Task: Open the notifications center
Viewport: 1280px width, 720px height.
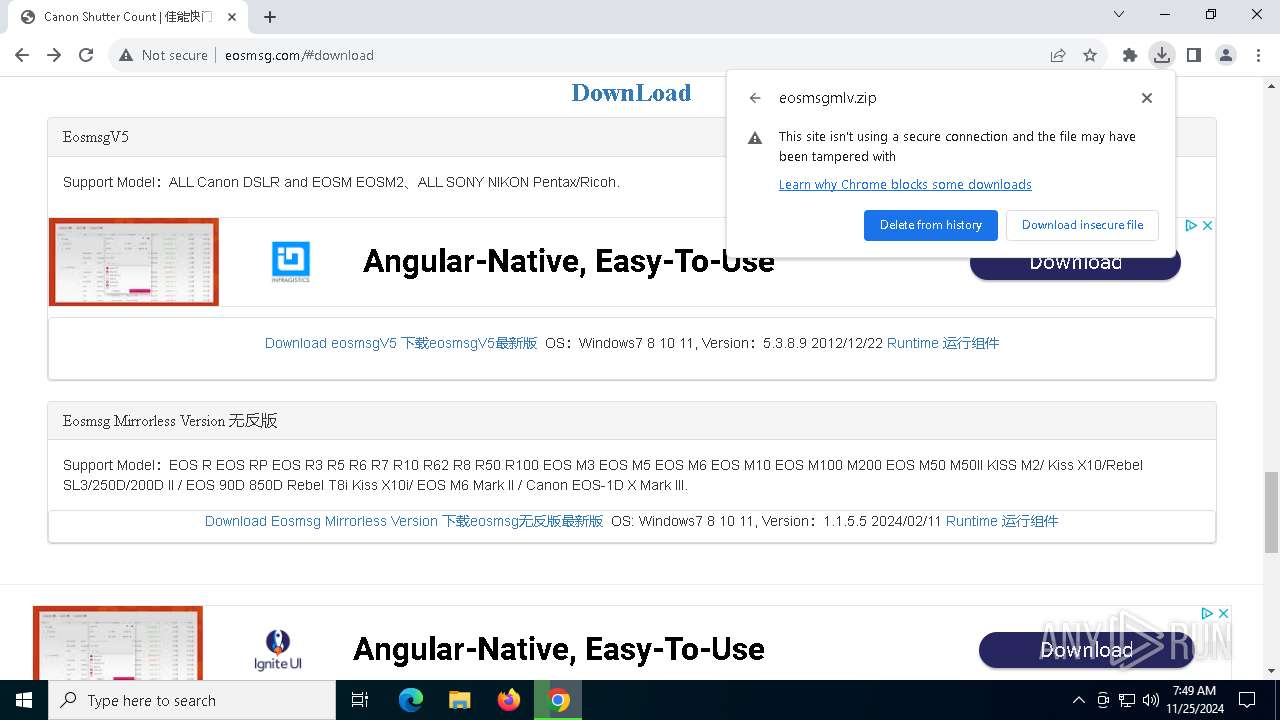Action: pyautogui.click(x=1247, y=700)
